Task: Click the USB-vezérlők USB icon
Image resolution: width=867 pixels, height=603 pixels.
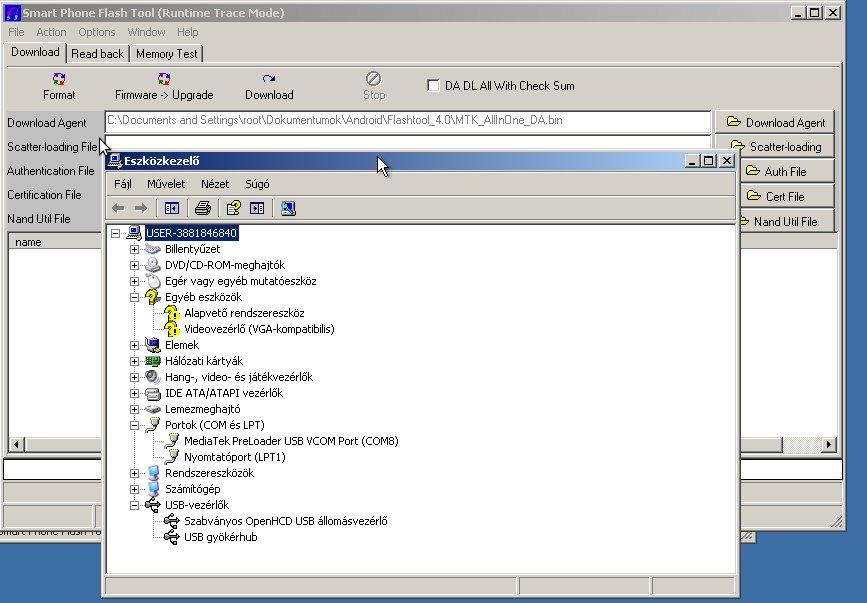Action: tap(153, 505)
